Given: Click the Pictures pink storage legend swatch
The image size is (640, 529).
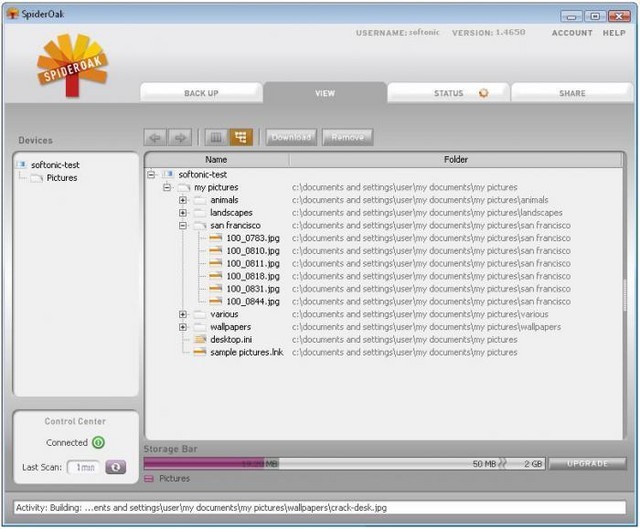Looking at the screenshot, I should tap(149, 479).
